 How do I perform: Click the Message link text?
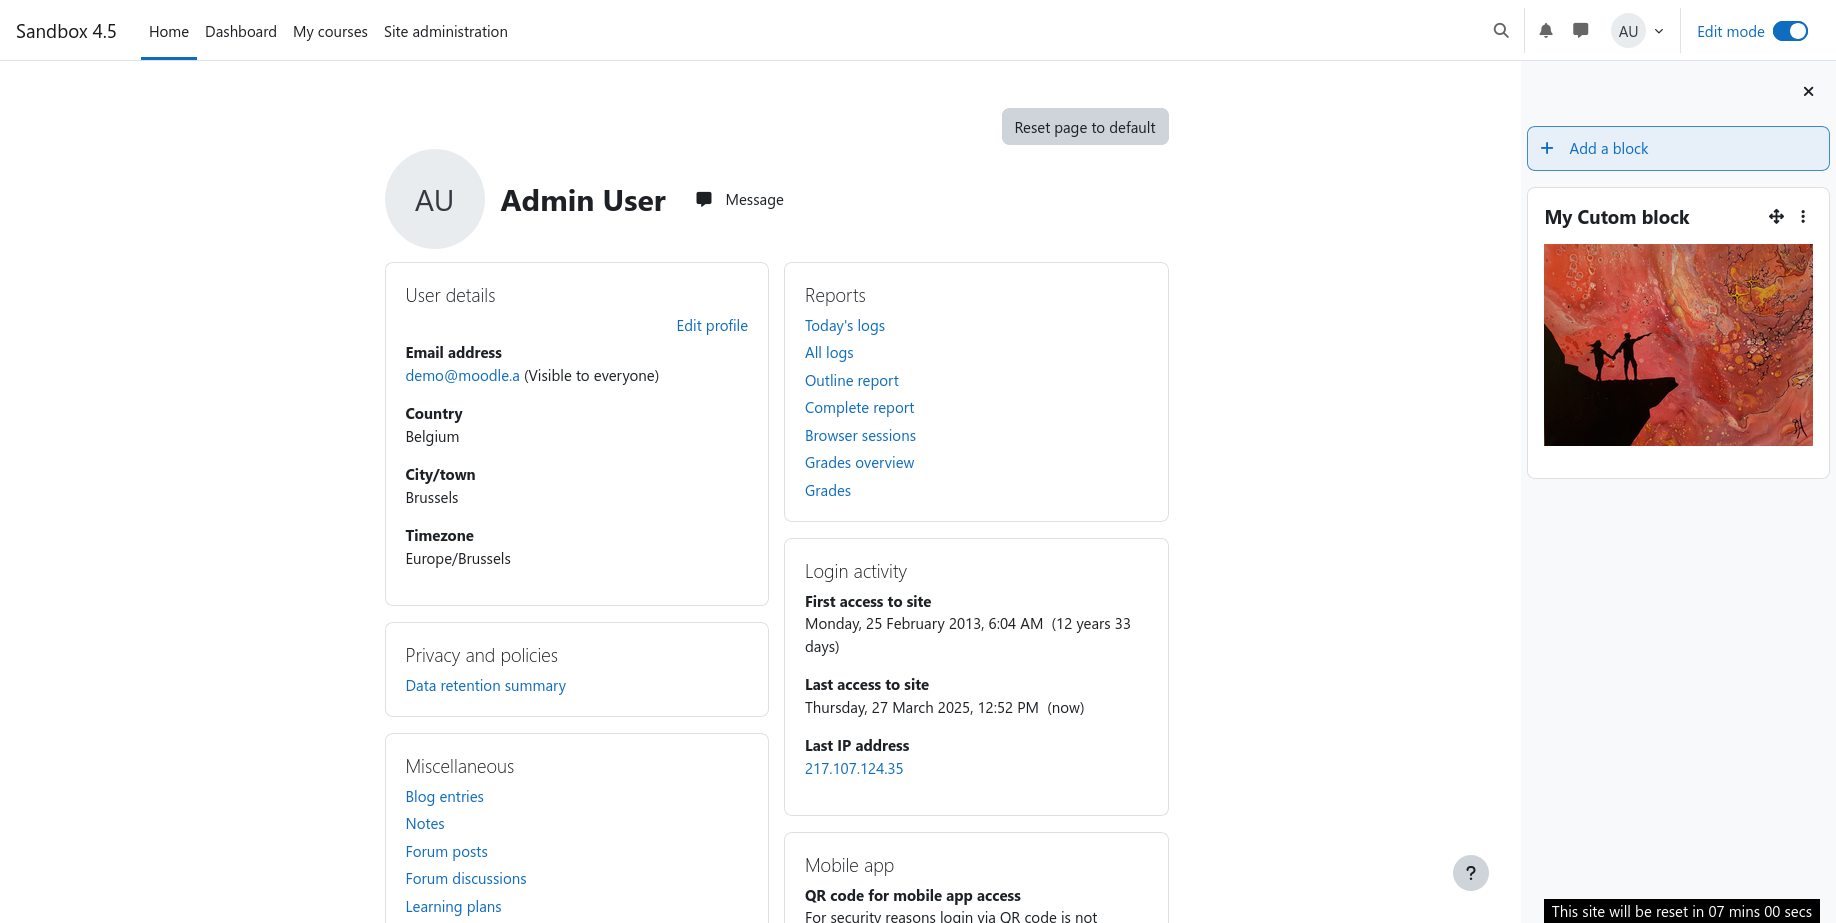tap(754, 200)
